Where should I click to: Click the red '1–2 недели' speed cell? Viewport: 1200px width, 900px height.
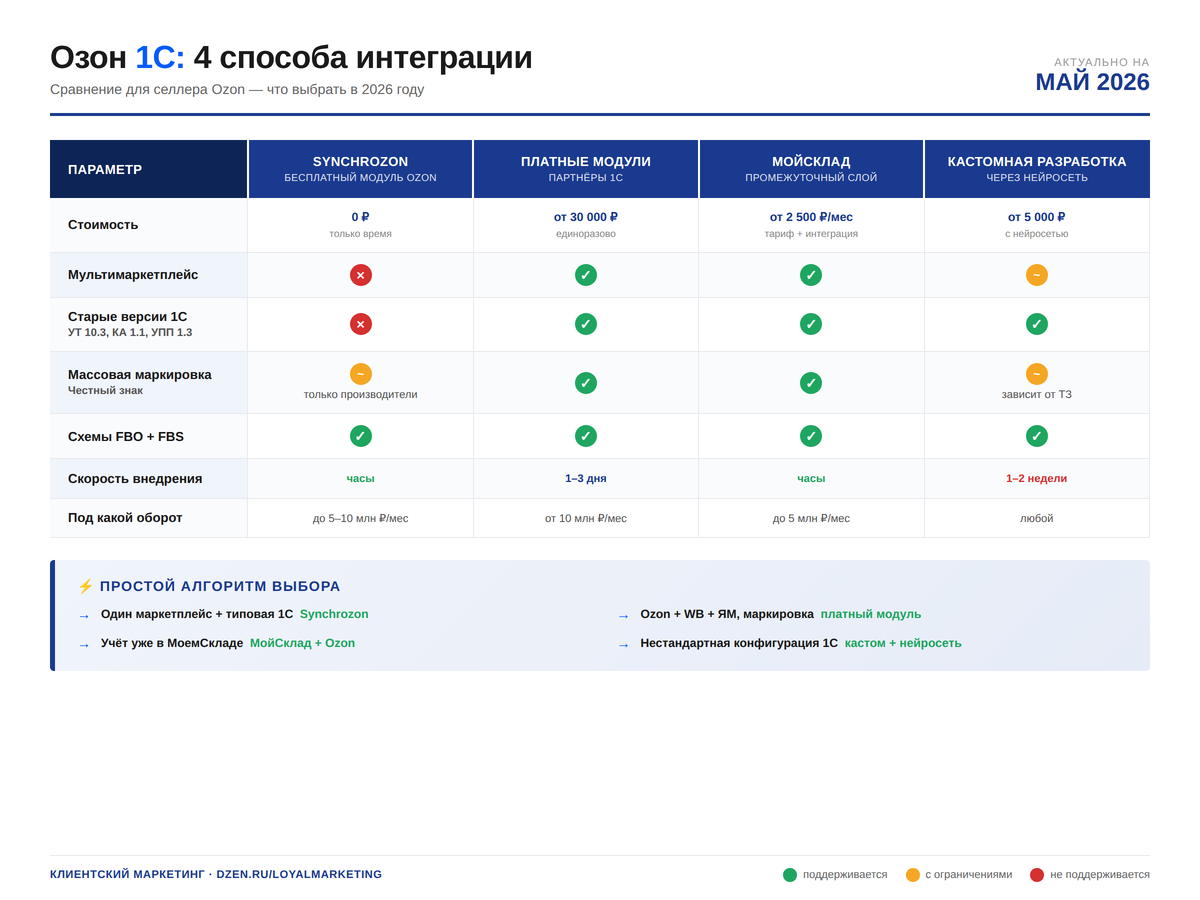(1036, 478)
